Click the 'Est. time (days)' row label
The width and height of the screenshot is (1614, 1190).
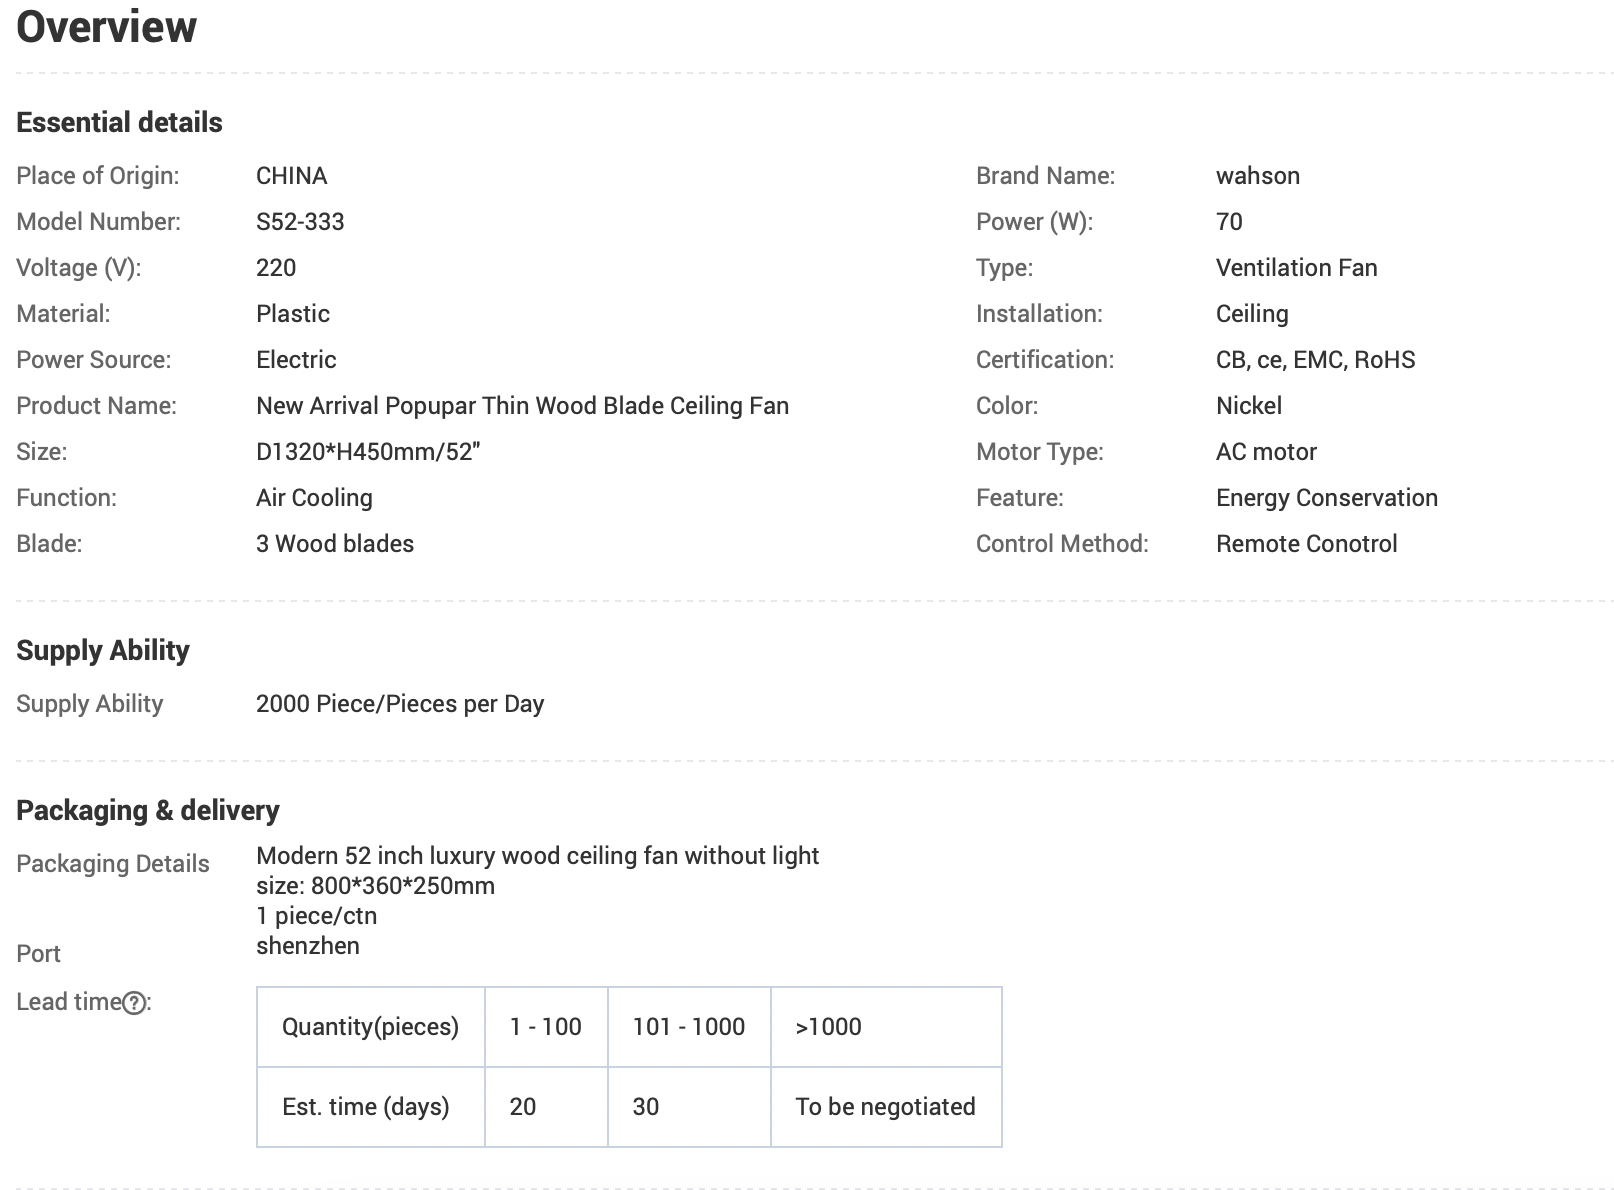click(x=366, y=1106)
